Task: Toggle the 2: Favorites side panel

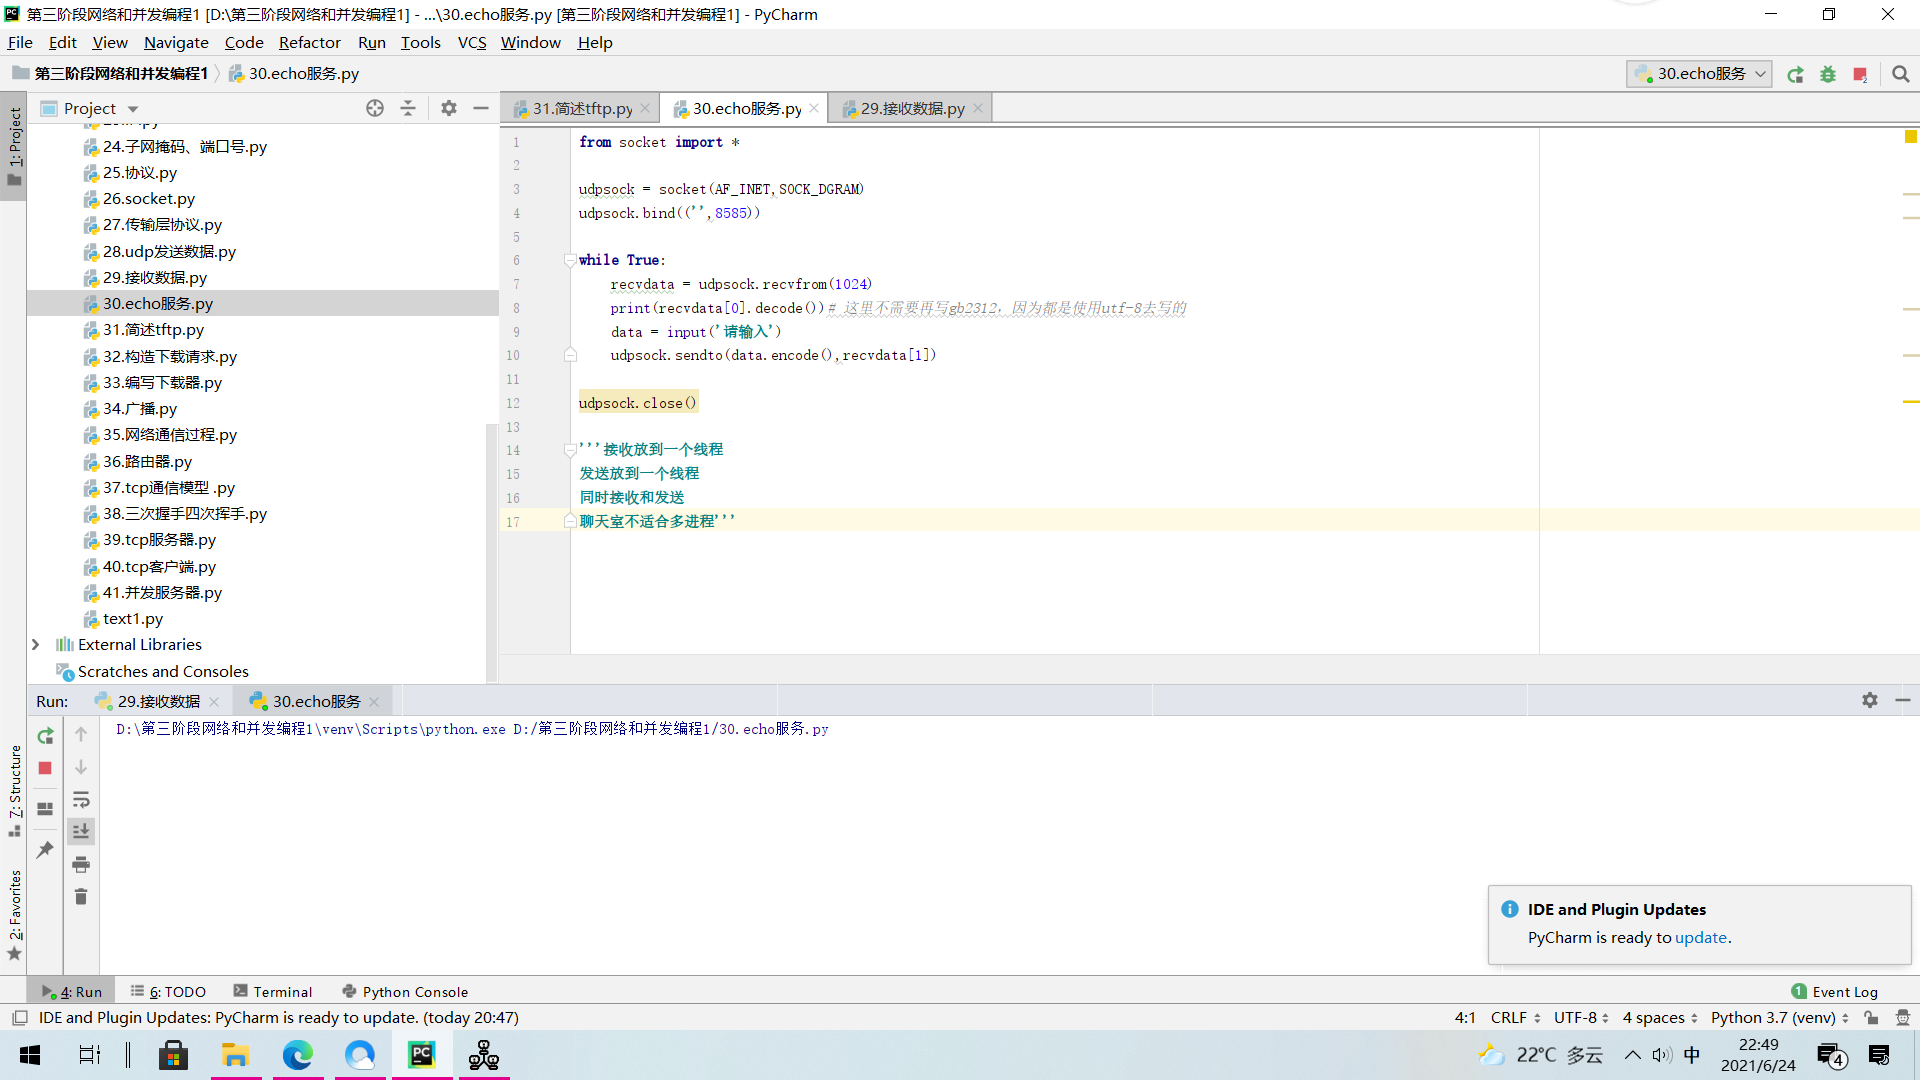Action: 14,915
